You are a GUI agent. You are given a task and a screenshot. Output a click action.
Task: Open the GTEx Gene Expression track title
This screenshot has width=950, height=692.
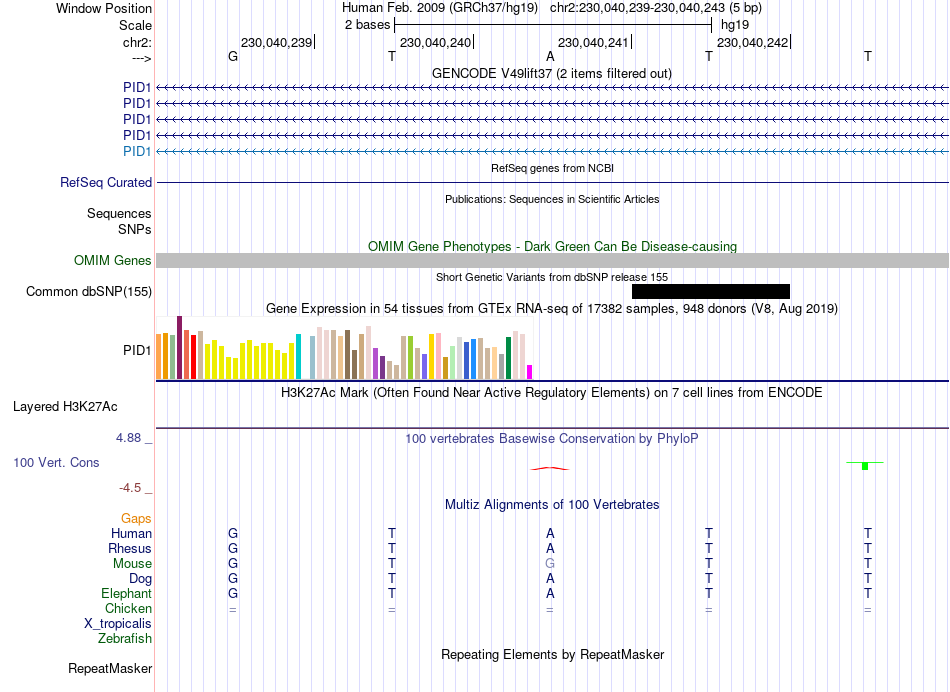tap(552, 308)
